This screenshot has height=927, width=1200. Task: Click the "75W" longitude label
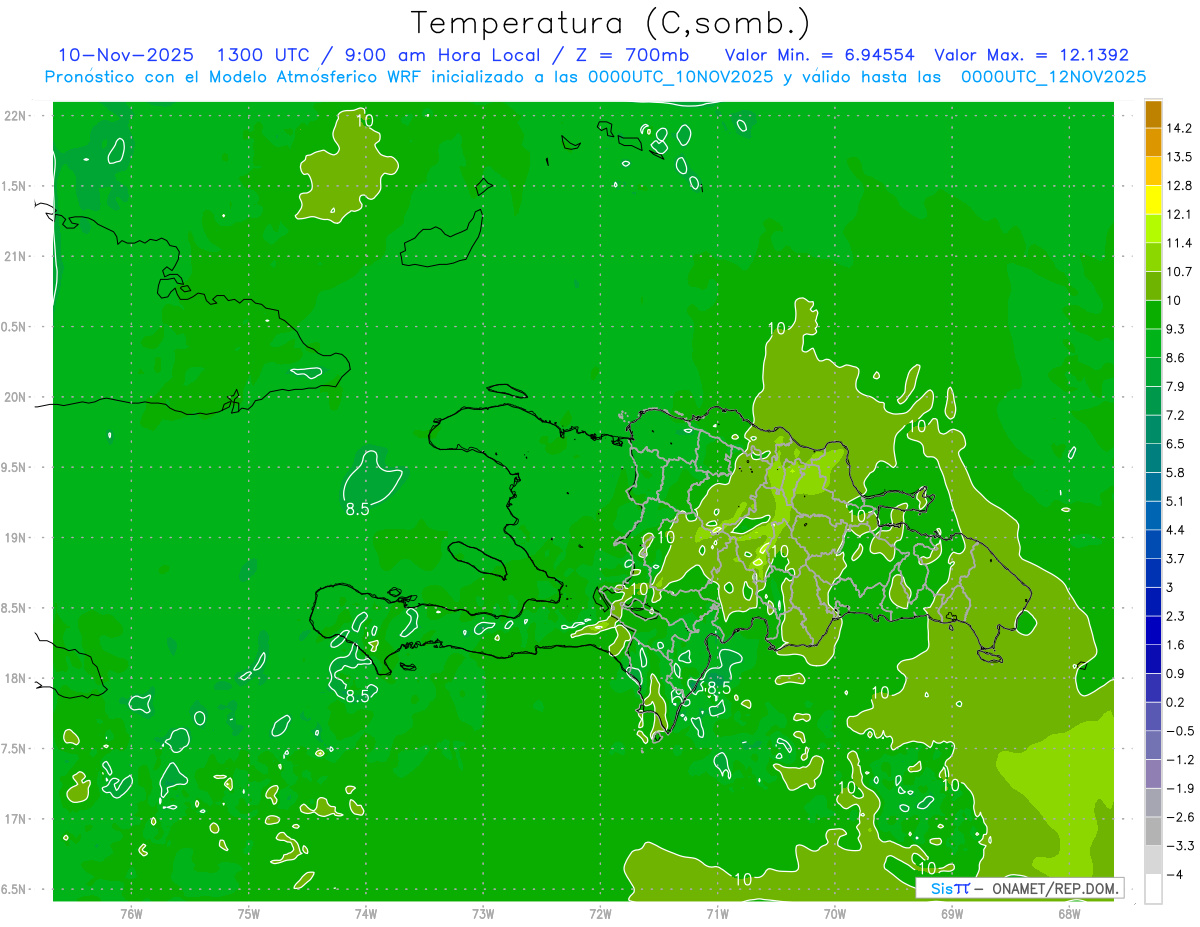[x=249, y=913]
